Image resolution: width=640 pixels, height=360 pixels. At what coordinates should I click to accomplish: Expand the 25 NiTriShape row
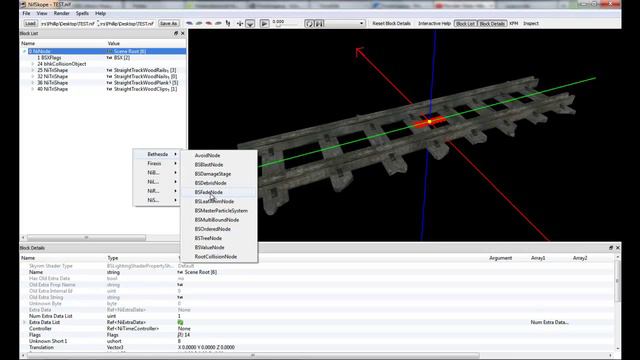point(33,70)
